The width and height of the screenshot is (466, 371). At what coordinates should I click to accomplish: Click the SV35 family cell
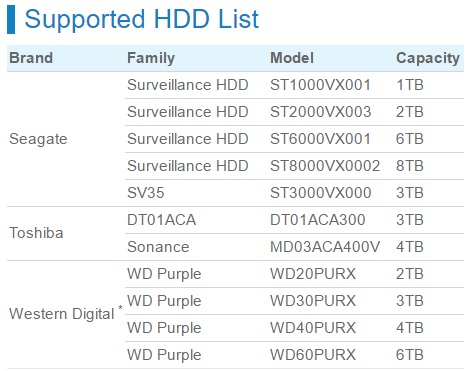coord(146,193)
